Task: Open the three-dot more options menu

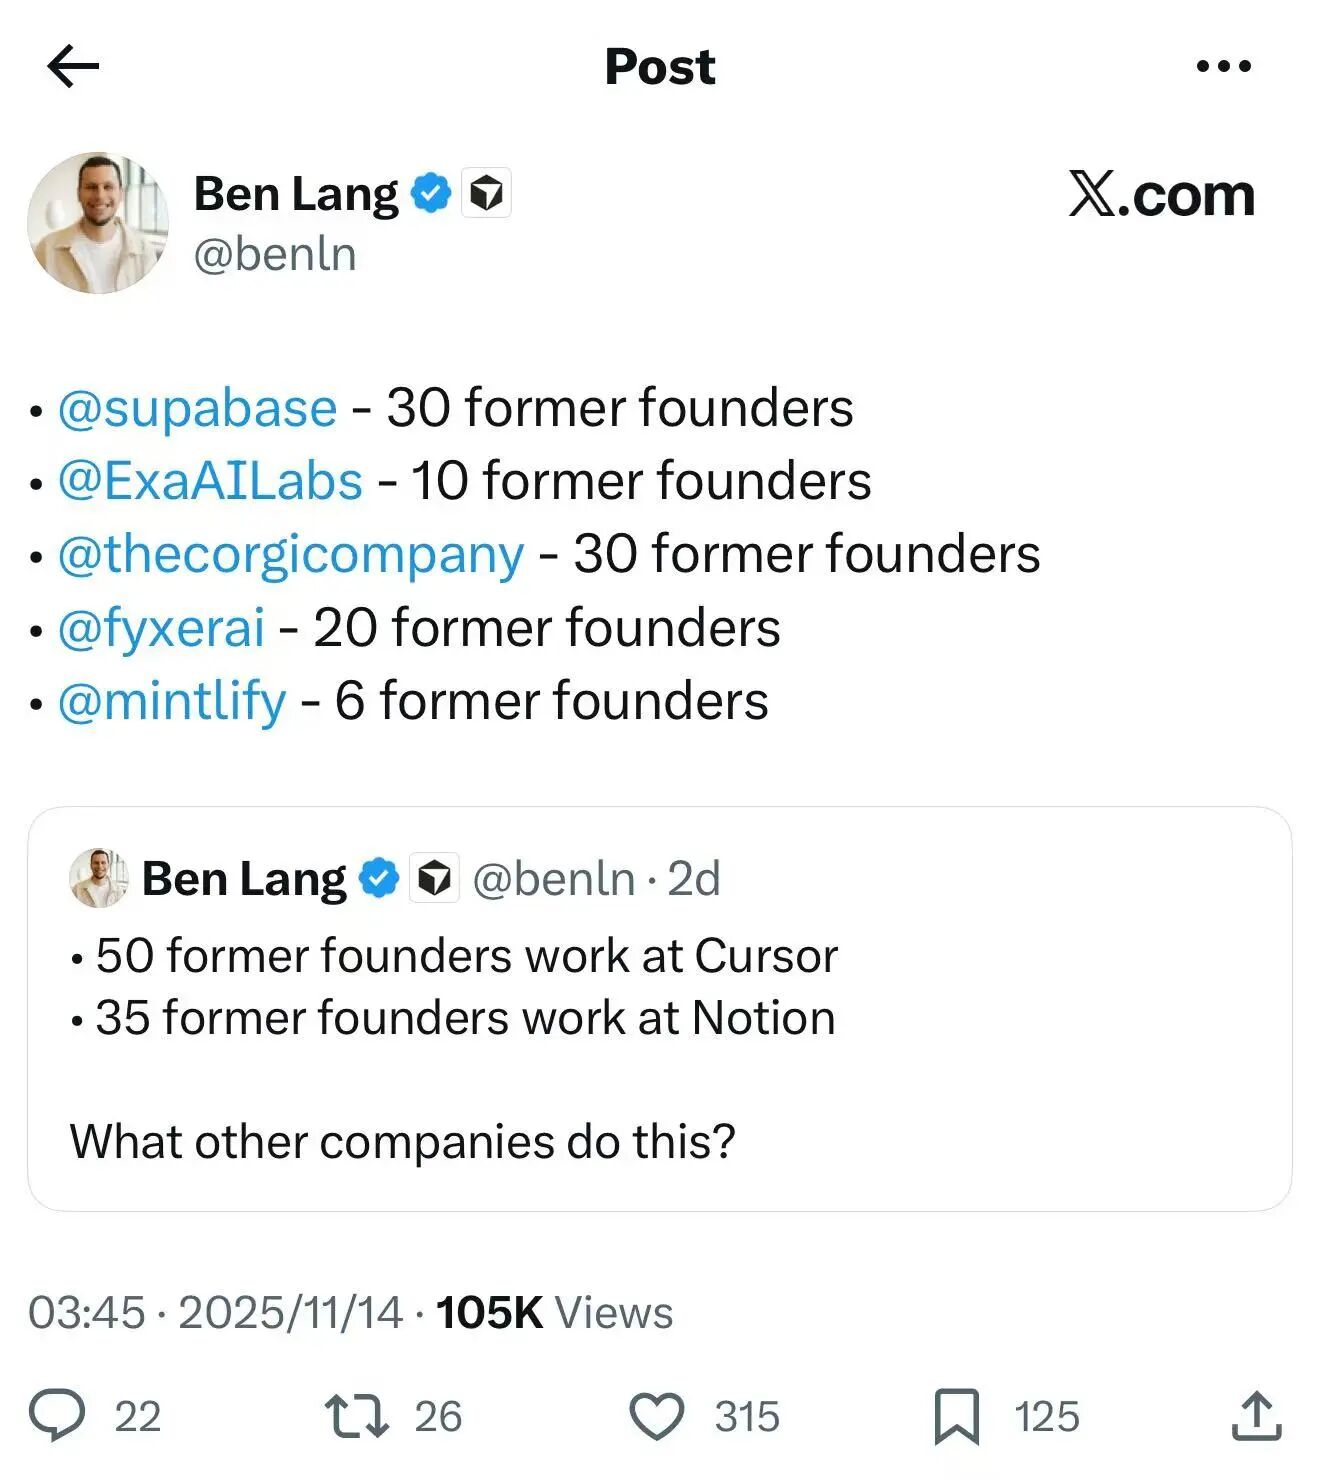Action: [1223, 67]
